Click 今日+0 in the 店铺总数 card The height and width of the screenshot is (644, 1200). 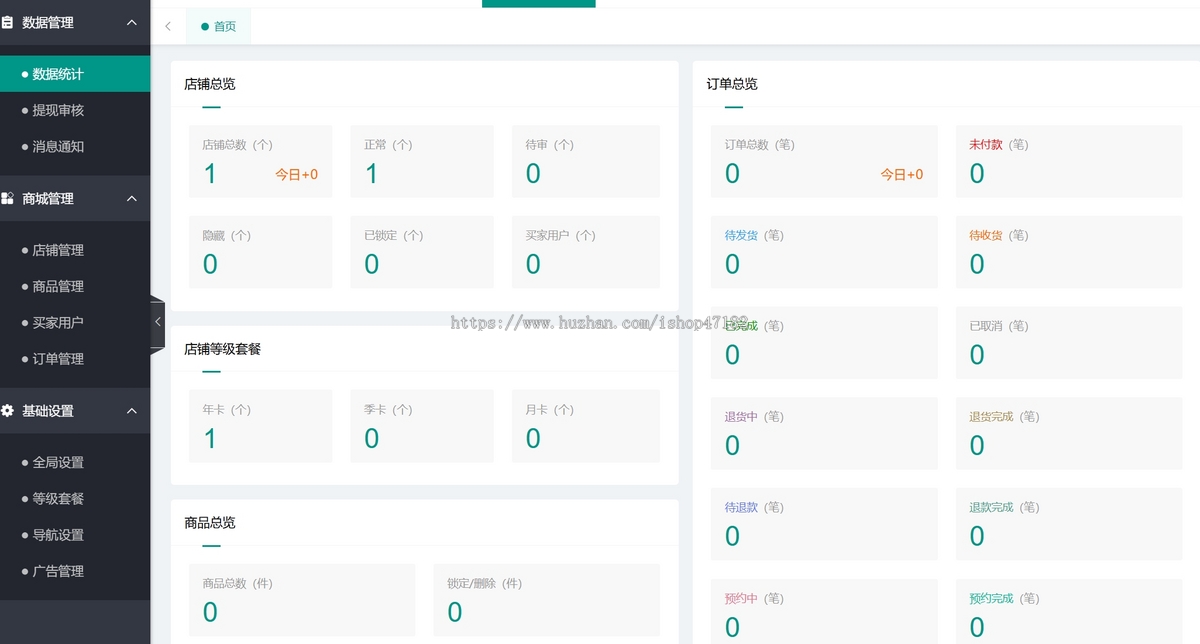[297, 175]
